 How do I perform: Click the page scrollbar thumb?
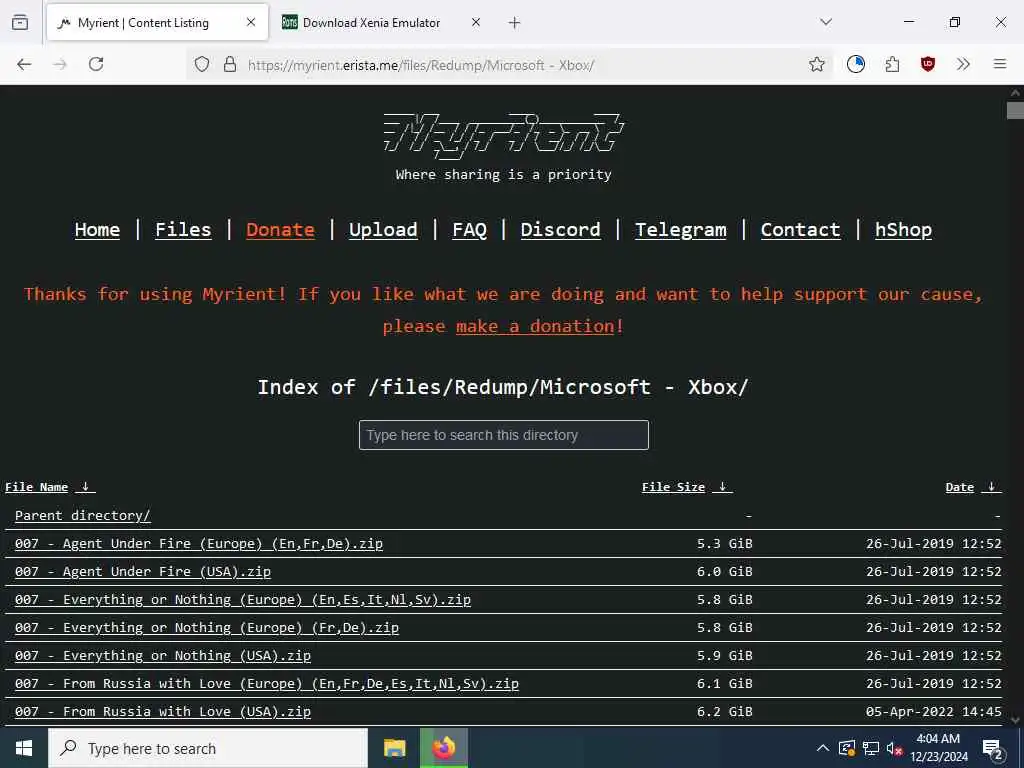pos(1015,110)
